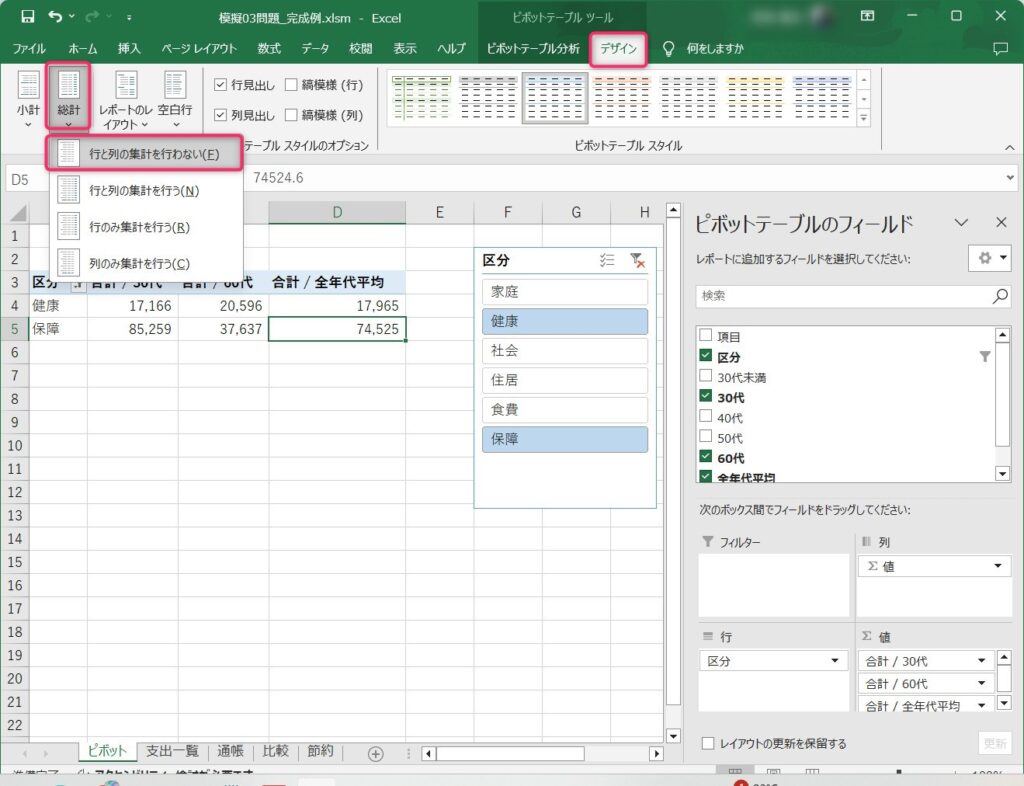This screenshot has height=786, width=1024.
Task: Open the 支出一覧 sheet tab
Action: tap(172, 752)
